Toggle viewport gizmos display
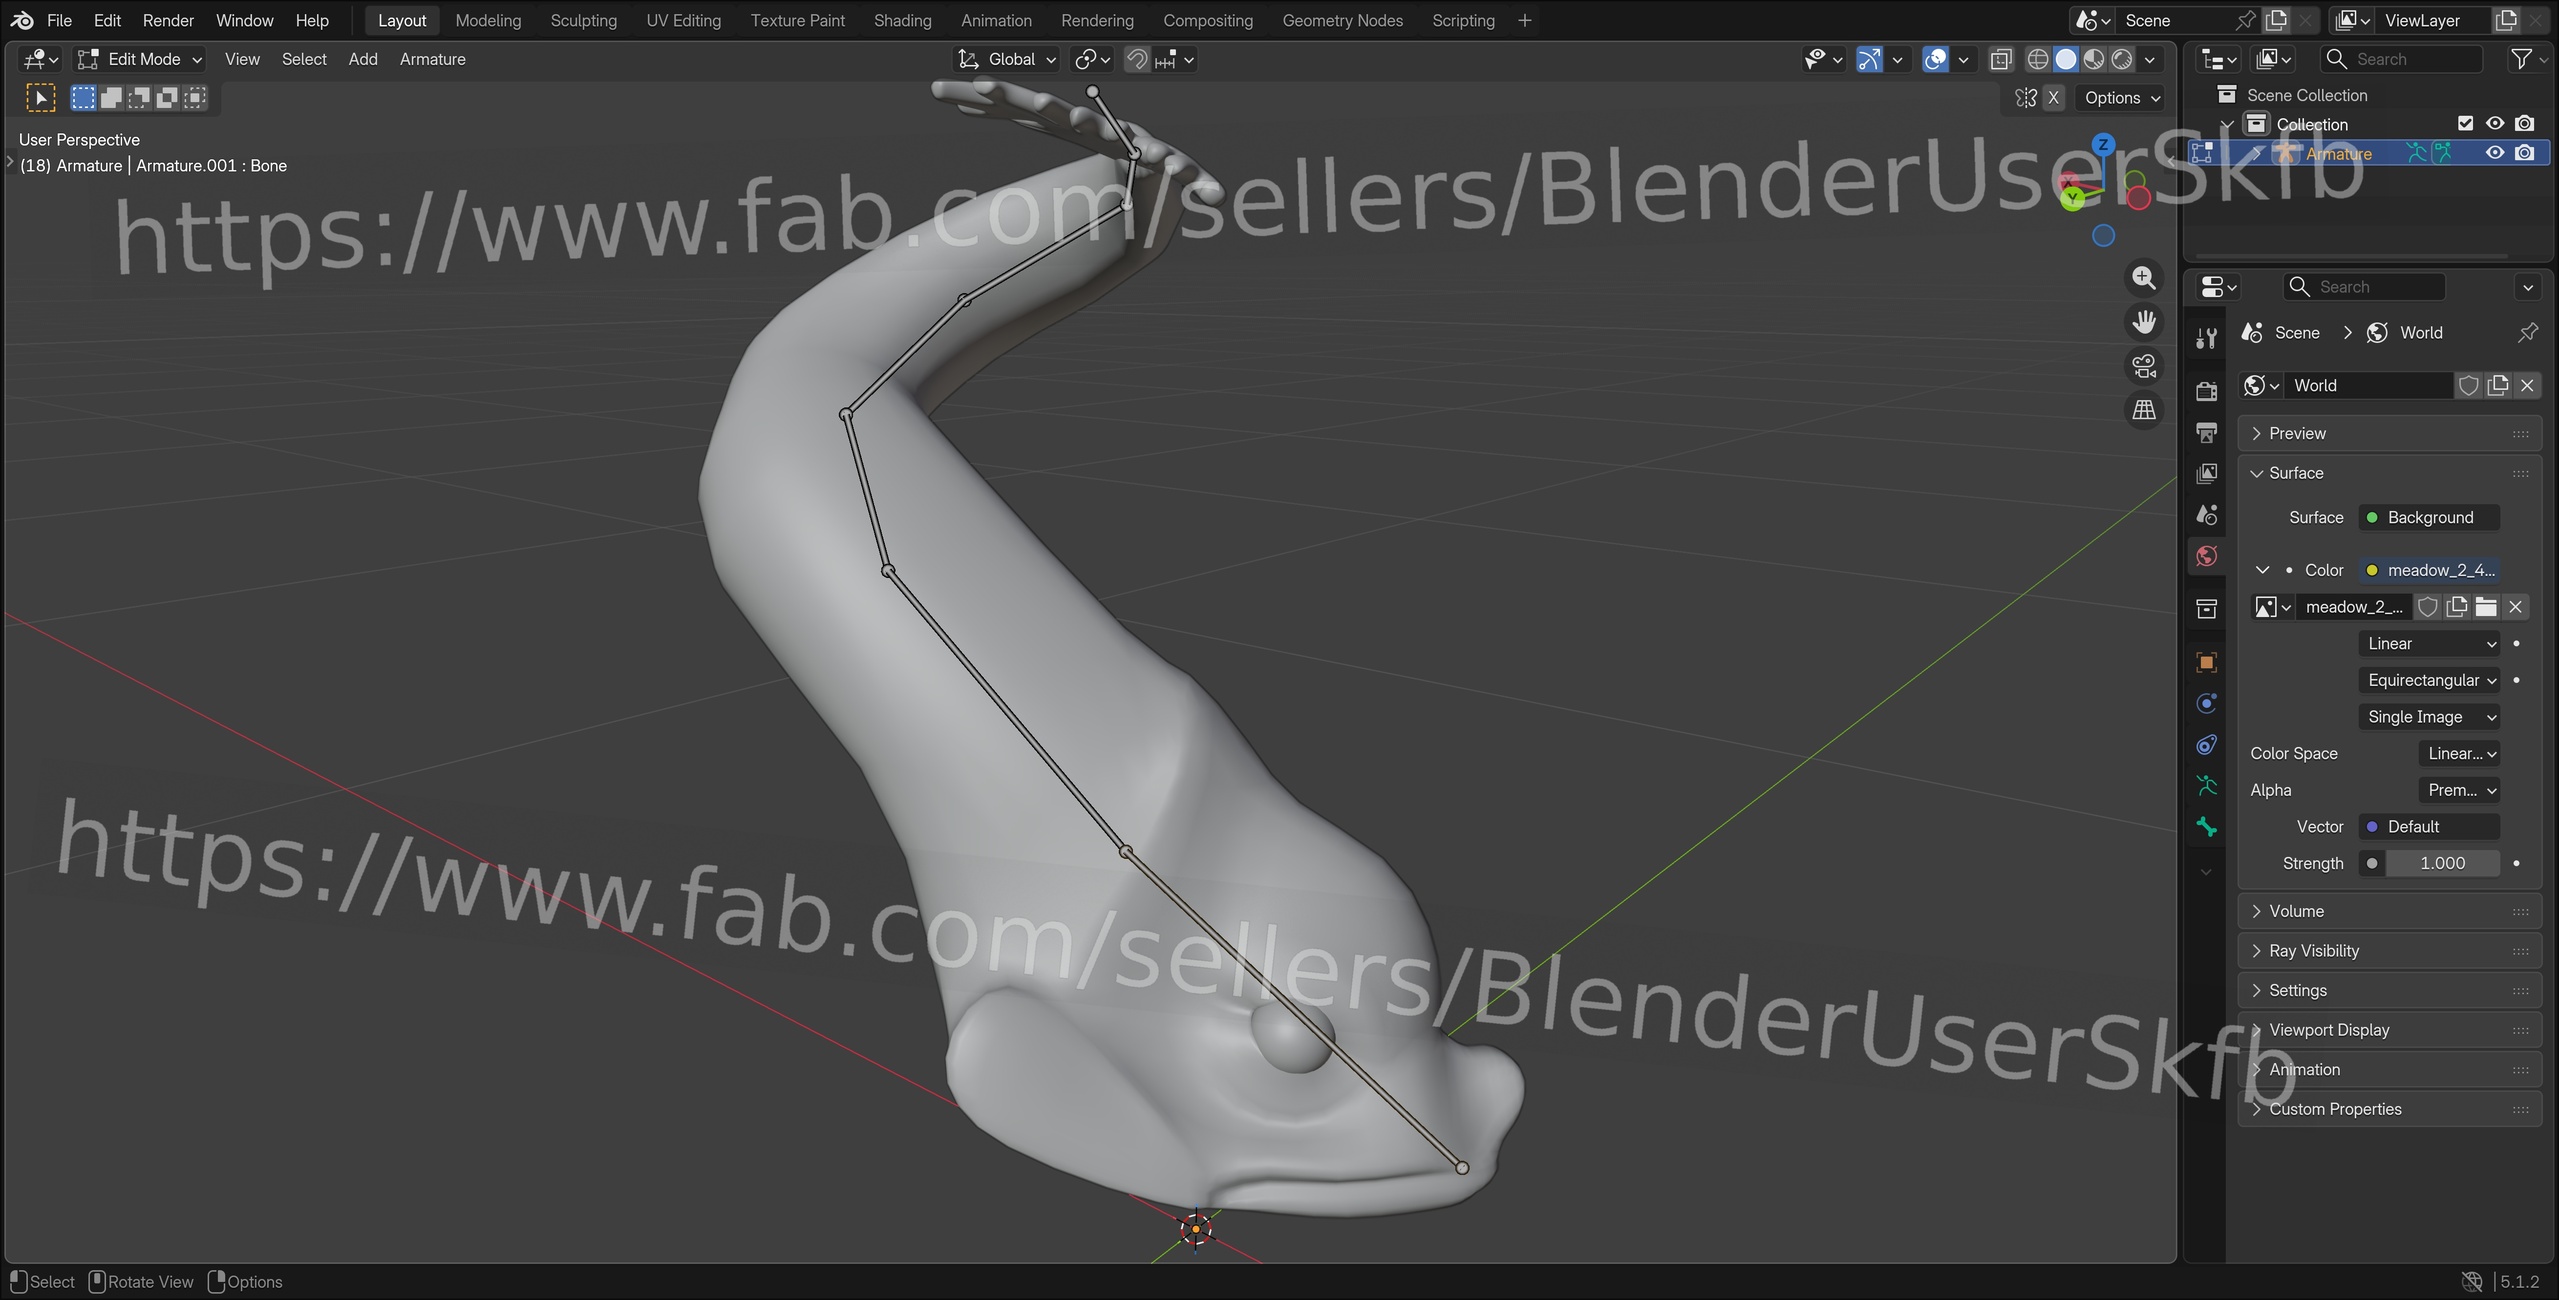2559x1300 pixels. tap(1870, 60)
